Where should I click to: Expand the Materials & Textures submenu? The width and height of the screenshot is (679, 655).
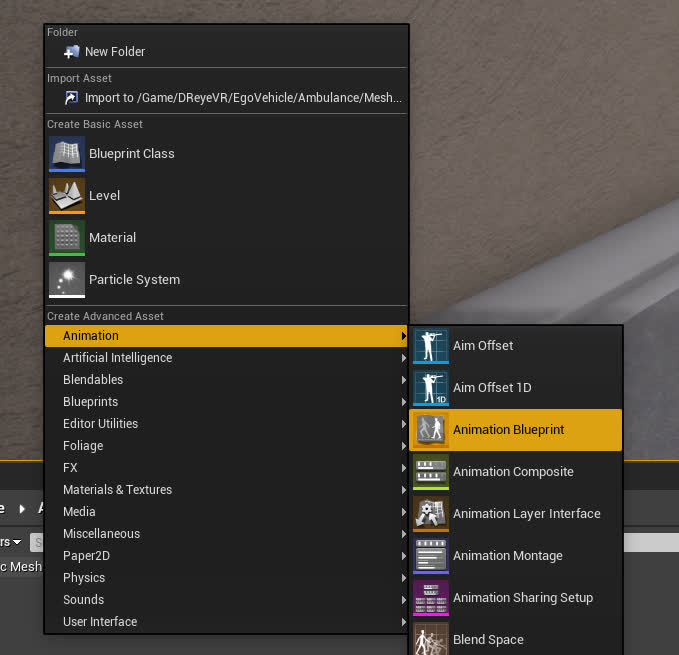(x=117, y=490)
